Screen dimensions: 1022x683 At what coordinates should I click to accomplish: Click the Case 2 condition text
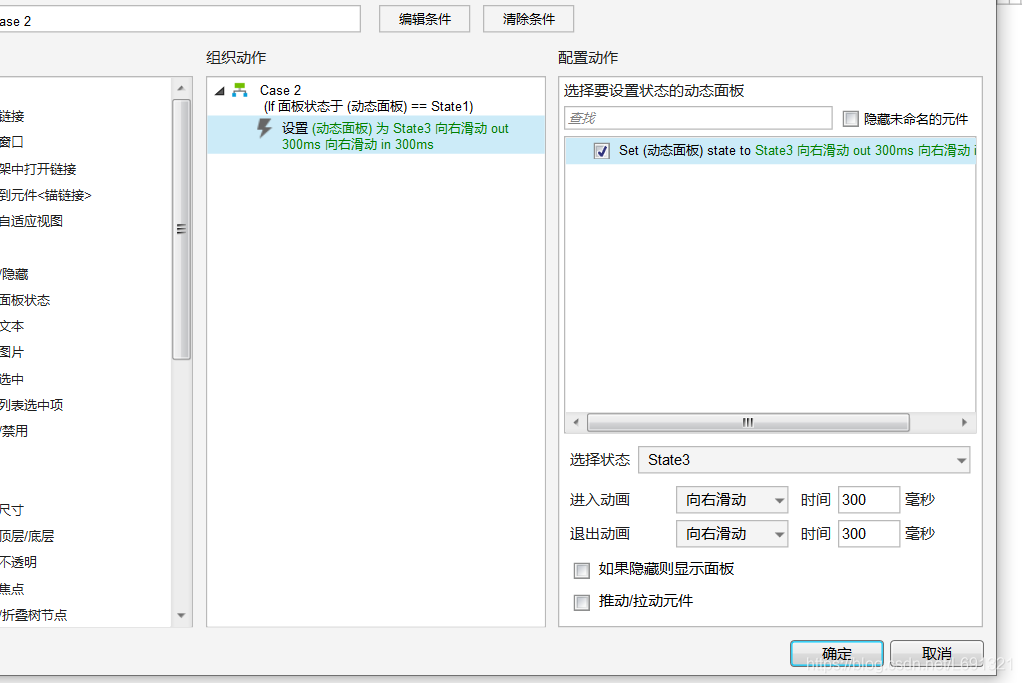point(368,106)
